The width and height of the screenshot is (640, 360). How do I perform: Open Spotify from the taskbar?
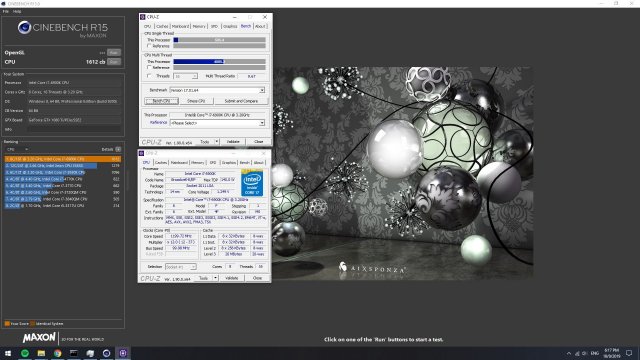(25, 353)
